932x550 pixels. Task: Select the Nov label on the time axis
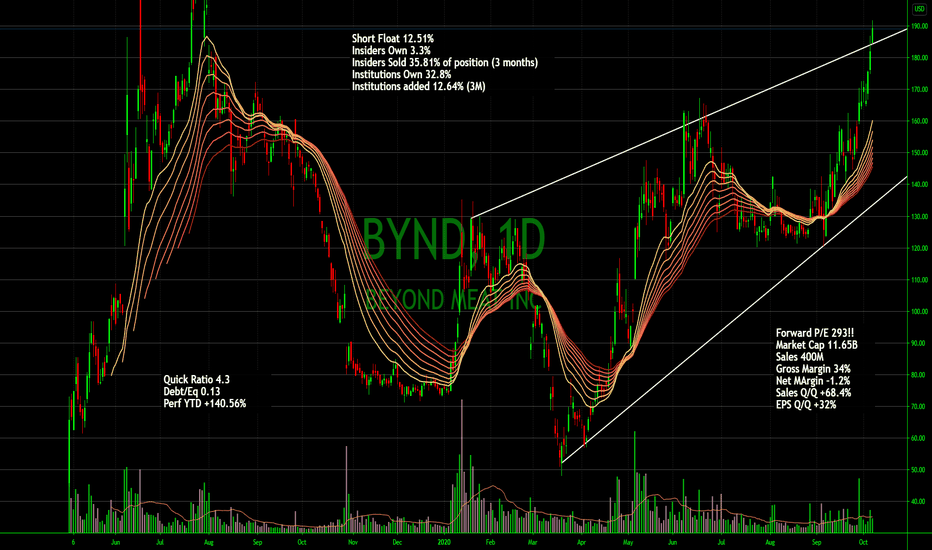[x=352, y=542]
